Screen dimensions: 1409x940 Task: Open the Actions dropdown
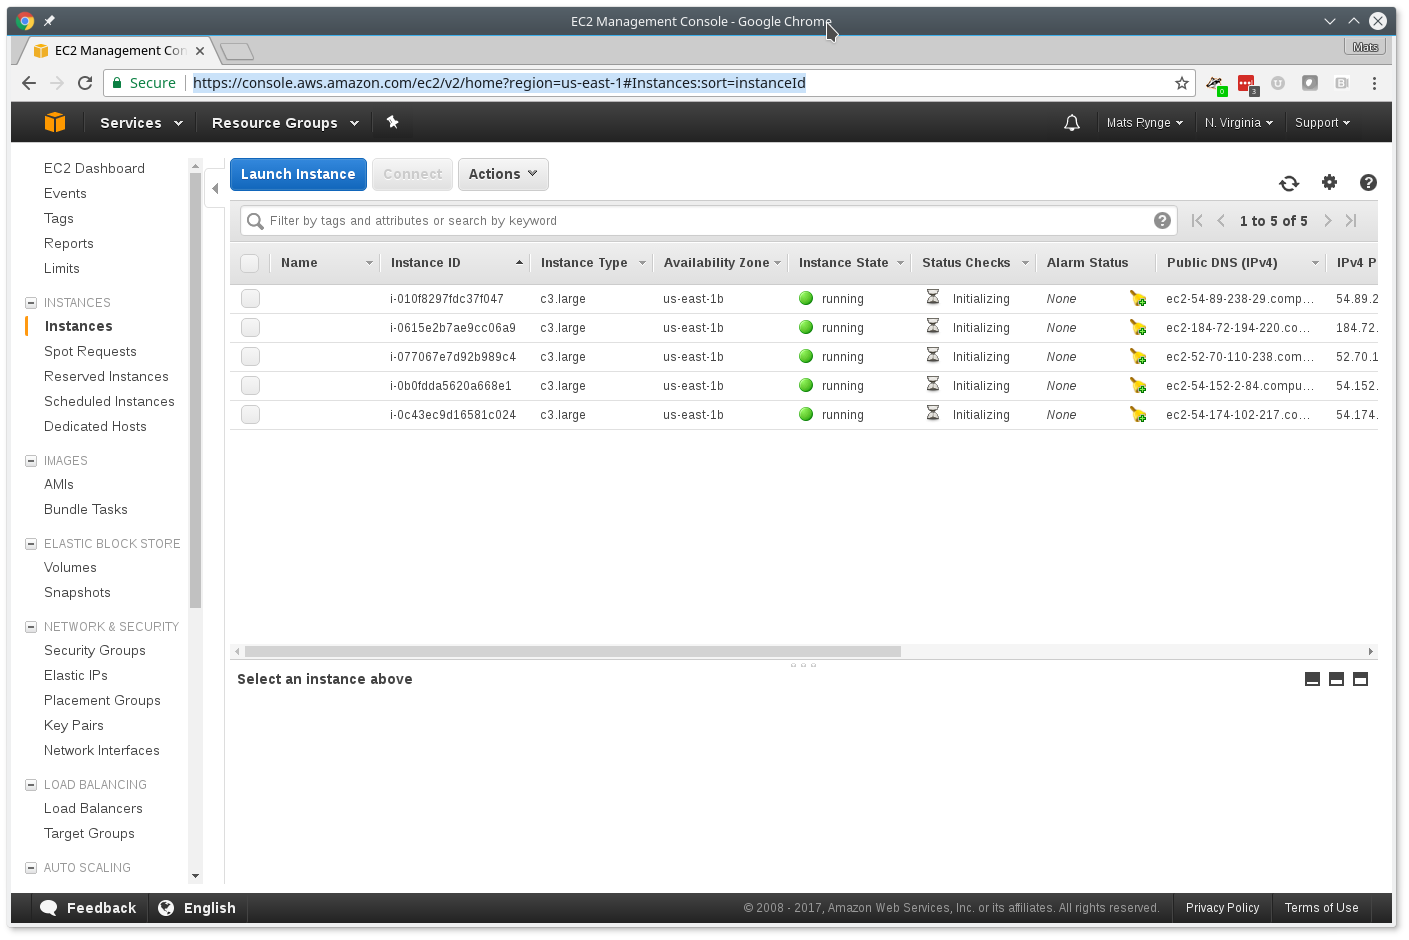(x=503, y=174)
